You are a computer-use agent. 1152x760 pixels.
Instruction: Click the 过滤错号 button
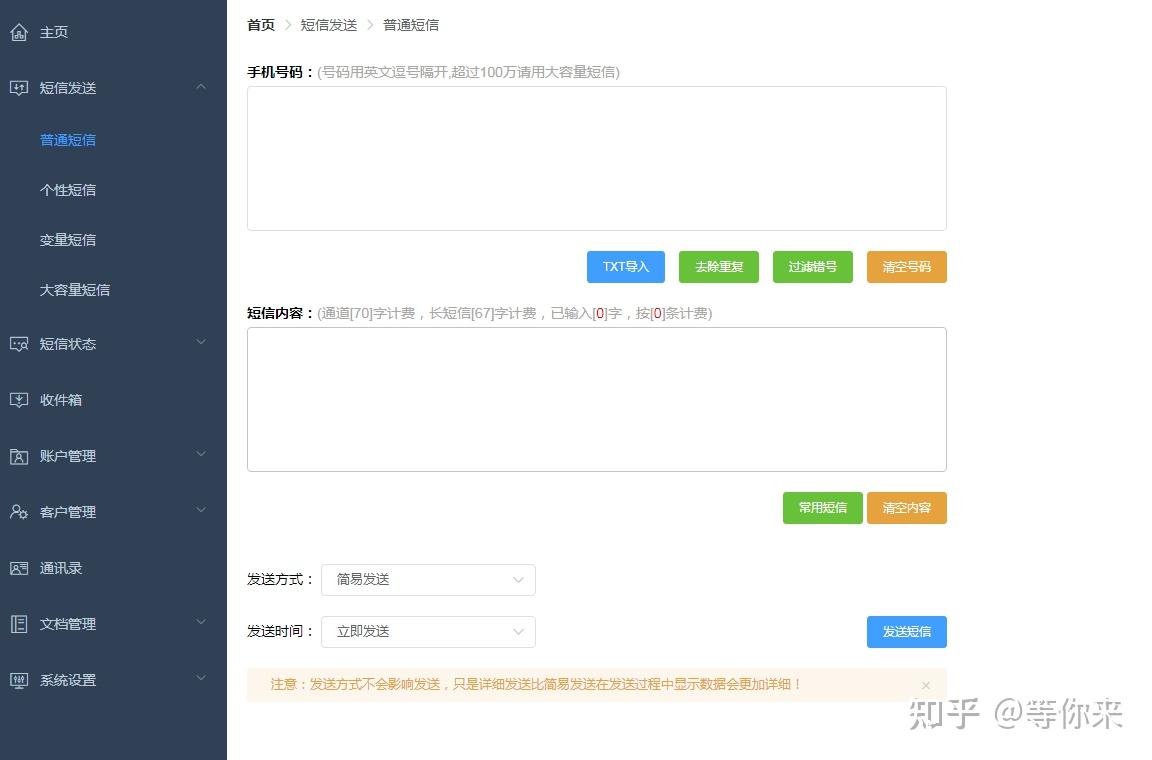[x=813, y=267]
